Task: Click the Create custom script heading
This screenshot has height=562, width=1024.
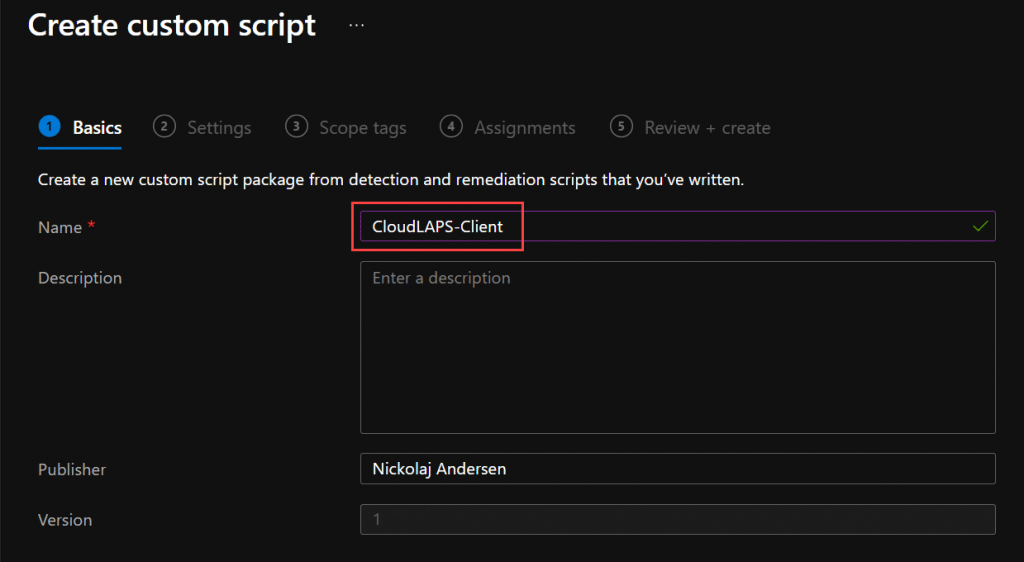Action: click(x=172, y=26)
